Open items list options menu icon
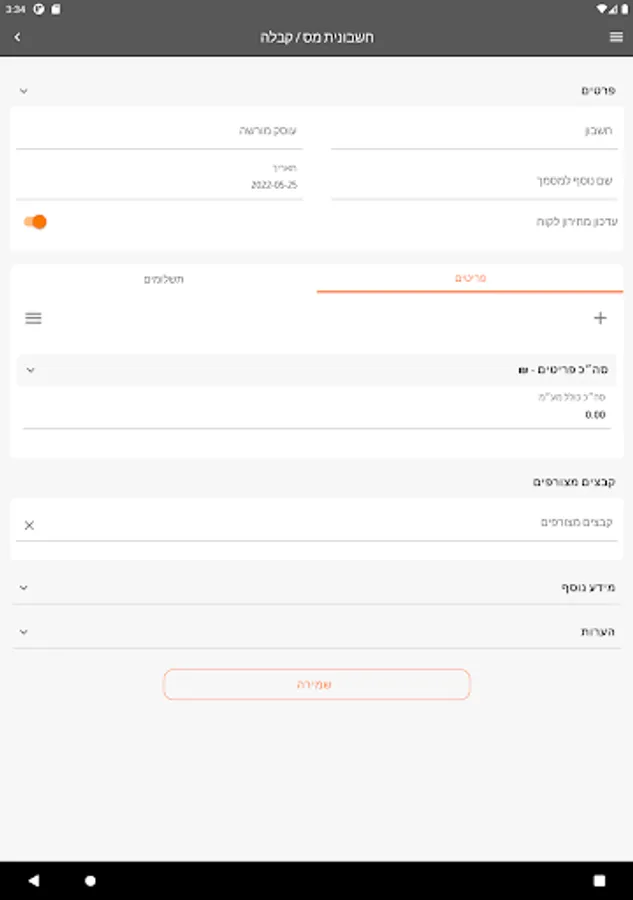This screenshot has width=633, height=900. coord(33,318)
